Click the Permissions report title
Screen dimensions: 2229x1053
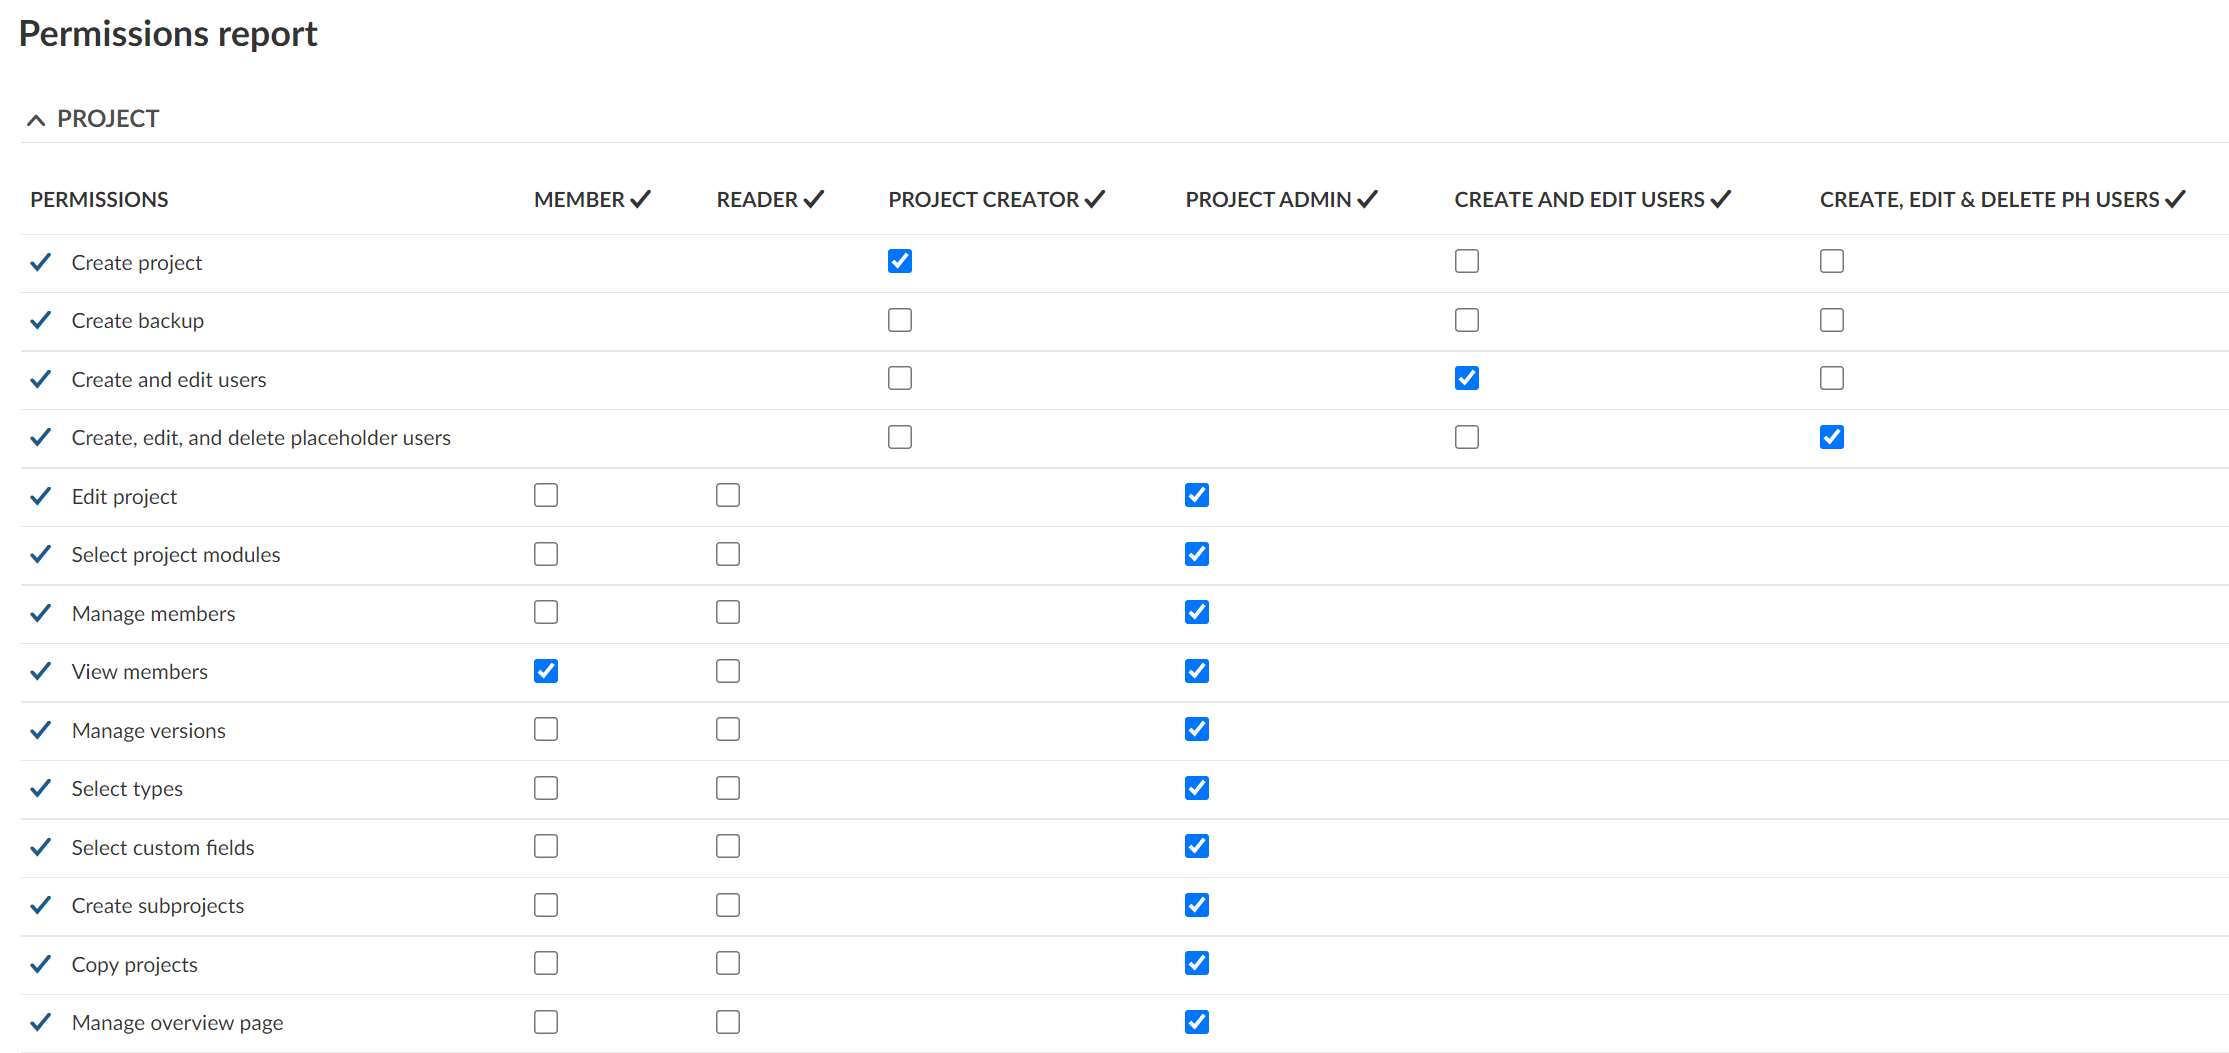(x=167, y=33)
